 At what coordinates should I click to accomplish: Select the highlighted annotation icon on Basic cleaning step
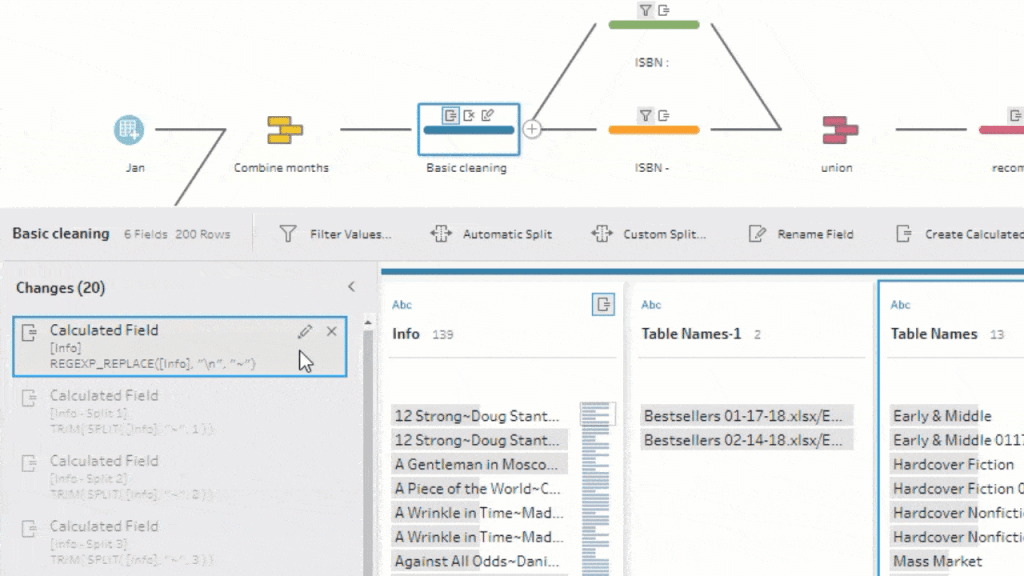tap(451, 115)
